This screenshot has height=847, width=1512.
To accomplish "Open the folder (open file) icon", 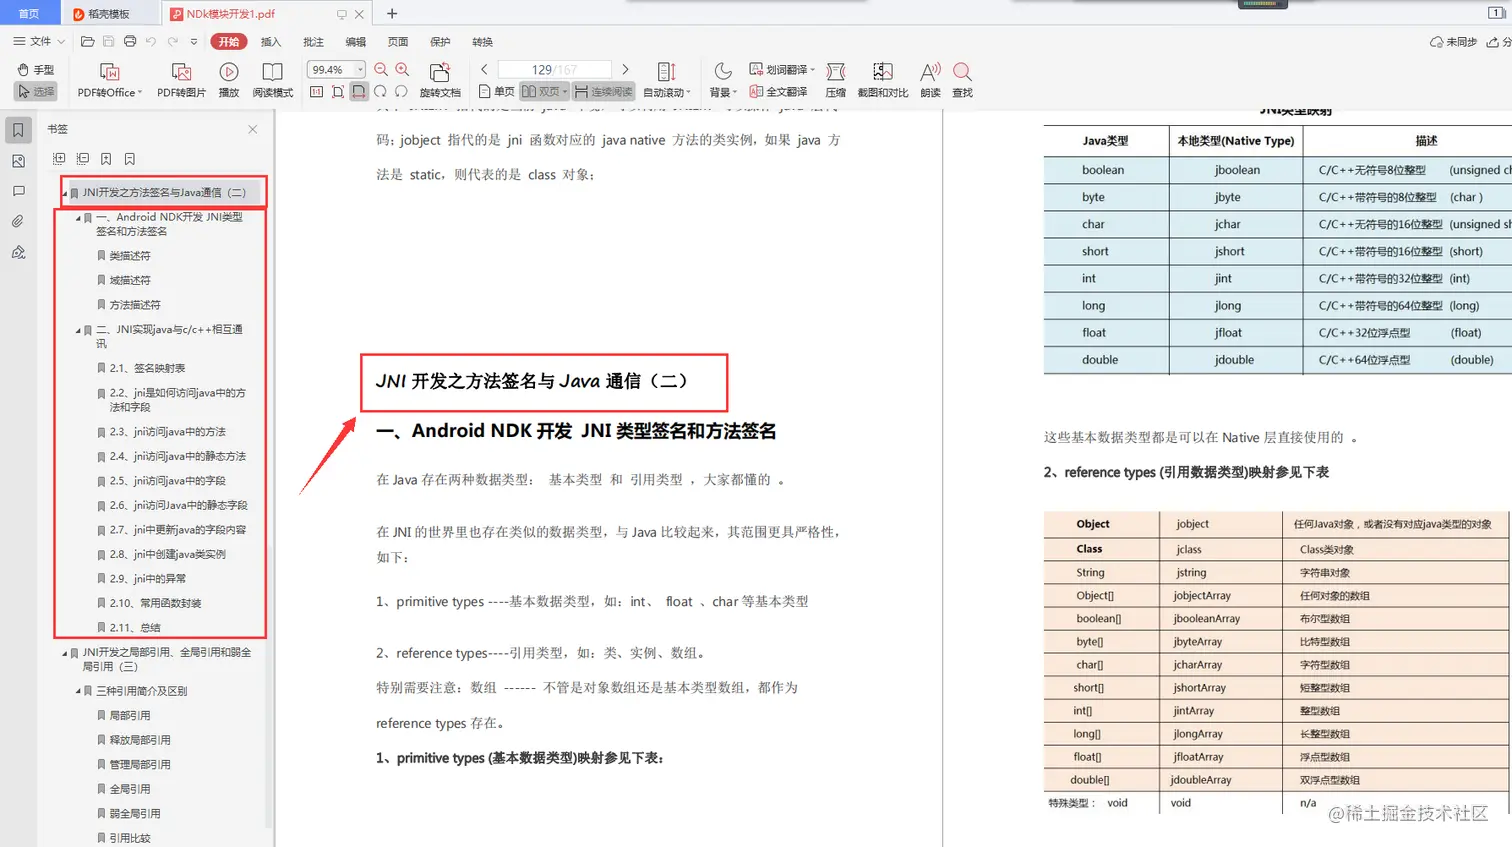I will (88, 41).
